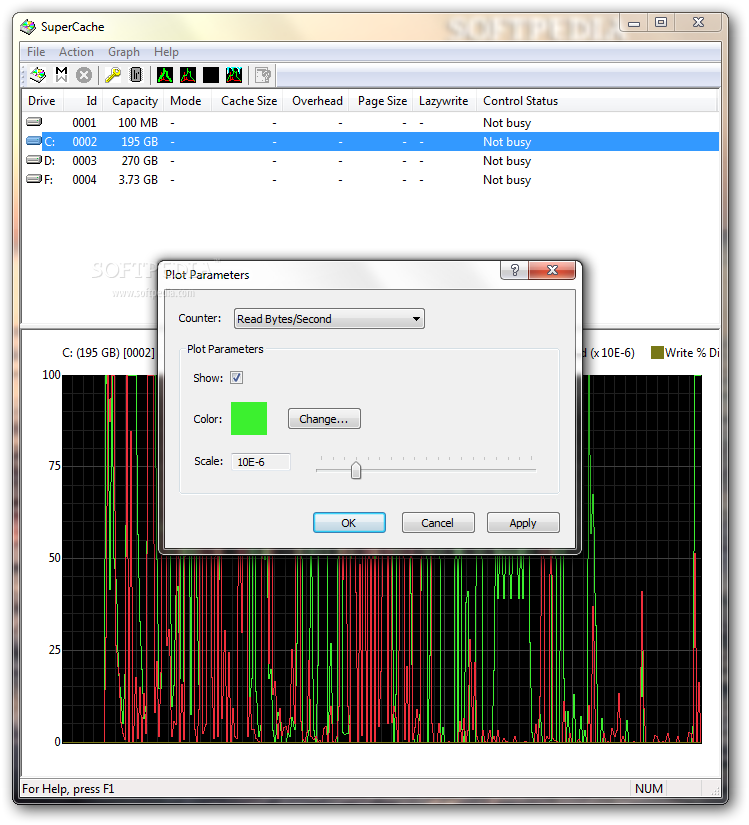749x825 pixels.
Task: Click the gray X stop icon
Action: point(84,75)
